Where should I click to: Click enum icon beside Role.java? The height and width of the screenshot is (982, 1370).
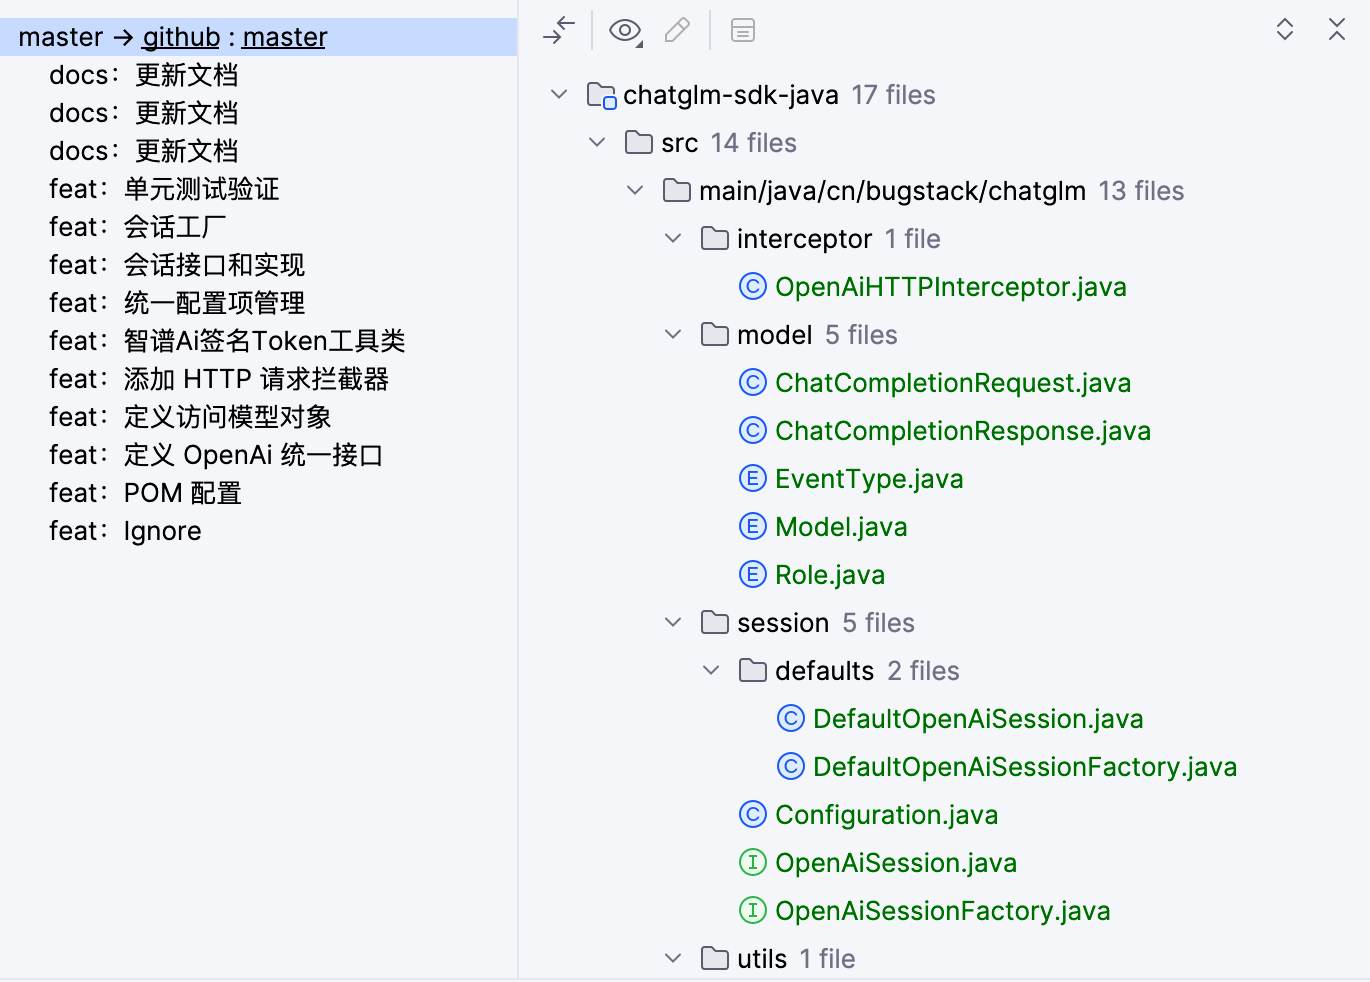pos(753,575)
